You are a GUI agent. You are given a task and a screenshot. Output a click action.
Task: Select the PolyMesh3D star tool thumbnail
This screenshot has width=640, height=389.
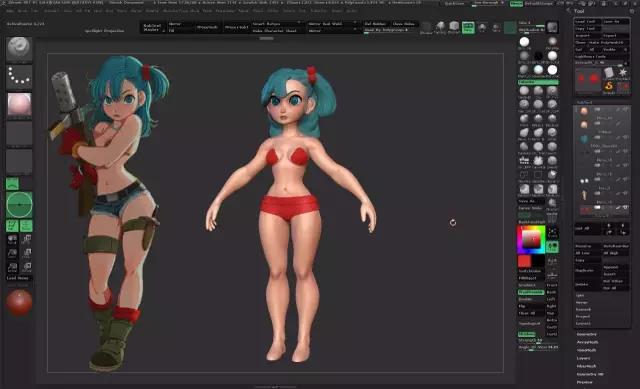pyautogui.click(x=622, y=73)
